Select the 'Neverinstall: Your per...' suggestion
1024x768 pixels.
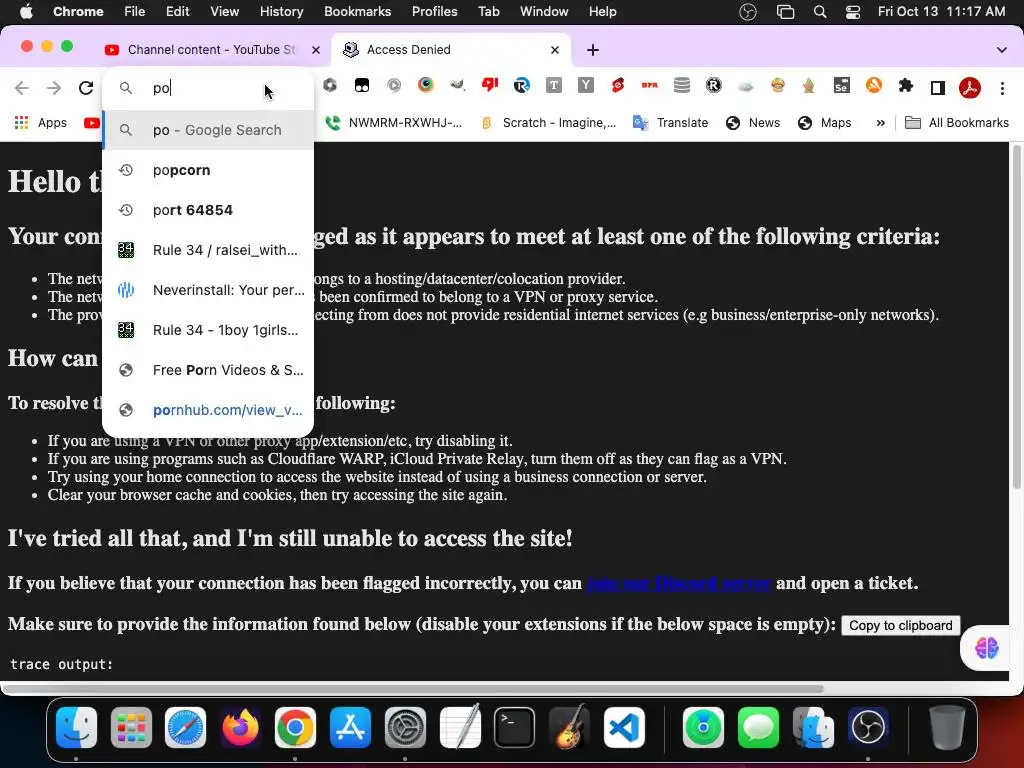208,290
